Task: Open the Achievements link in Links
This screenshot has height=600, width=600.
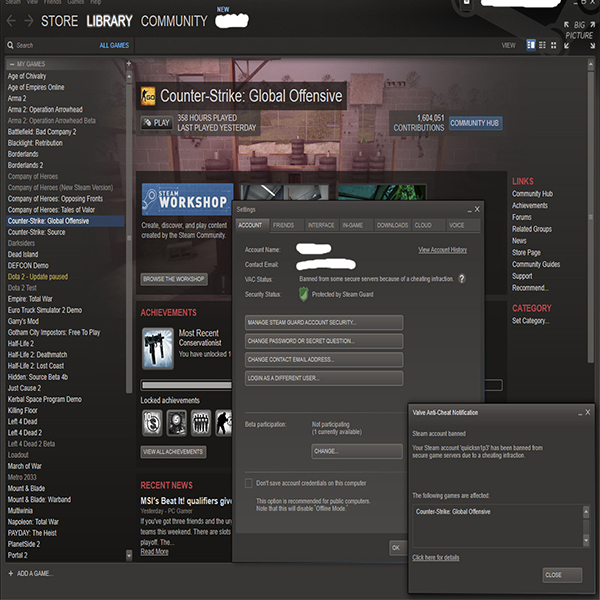Action: [x=530, y=205]
